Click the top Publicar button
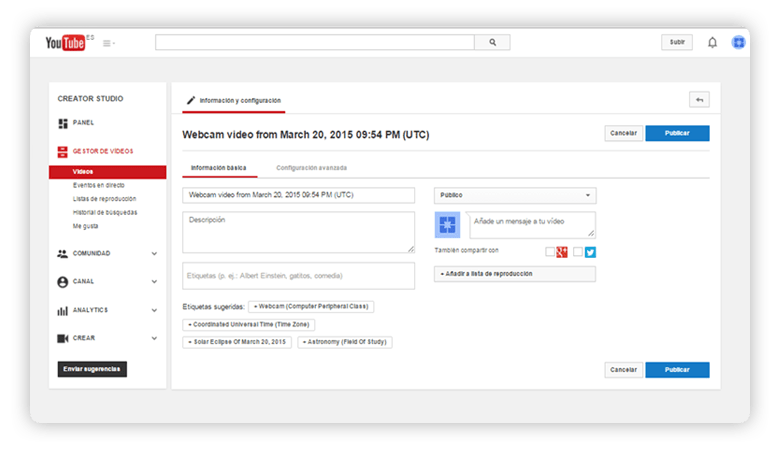The height and width of the screenshot is (450, 780). [x=677, y=133]
